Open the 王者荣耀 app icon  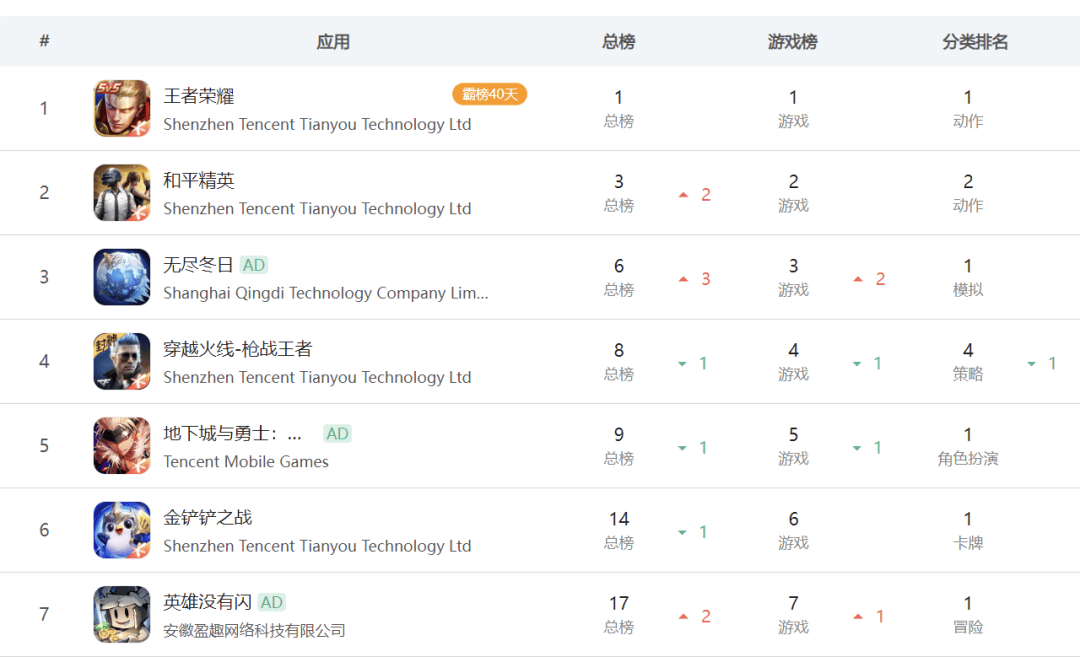[x=122, y=108]
